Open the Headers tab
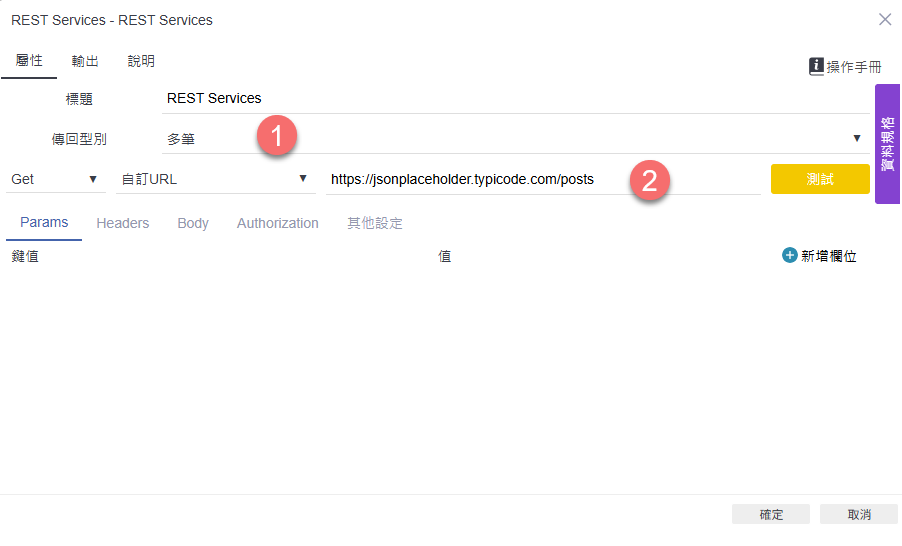The height and width of the screenshot is (546, 902). [x=123, y=223]
